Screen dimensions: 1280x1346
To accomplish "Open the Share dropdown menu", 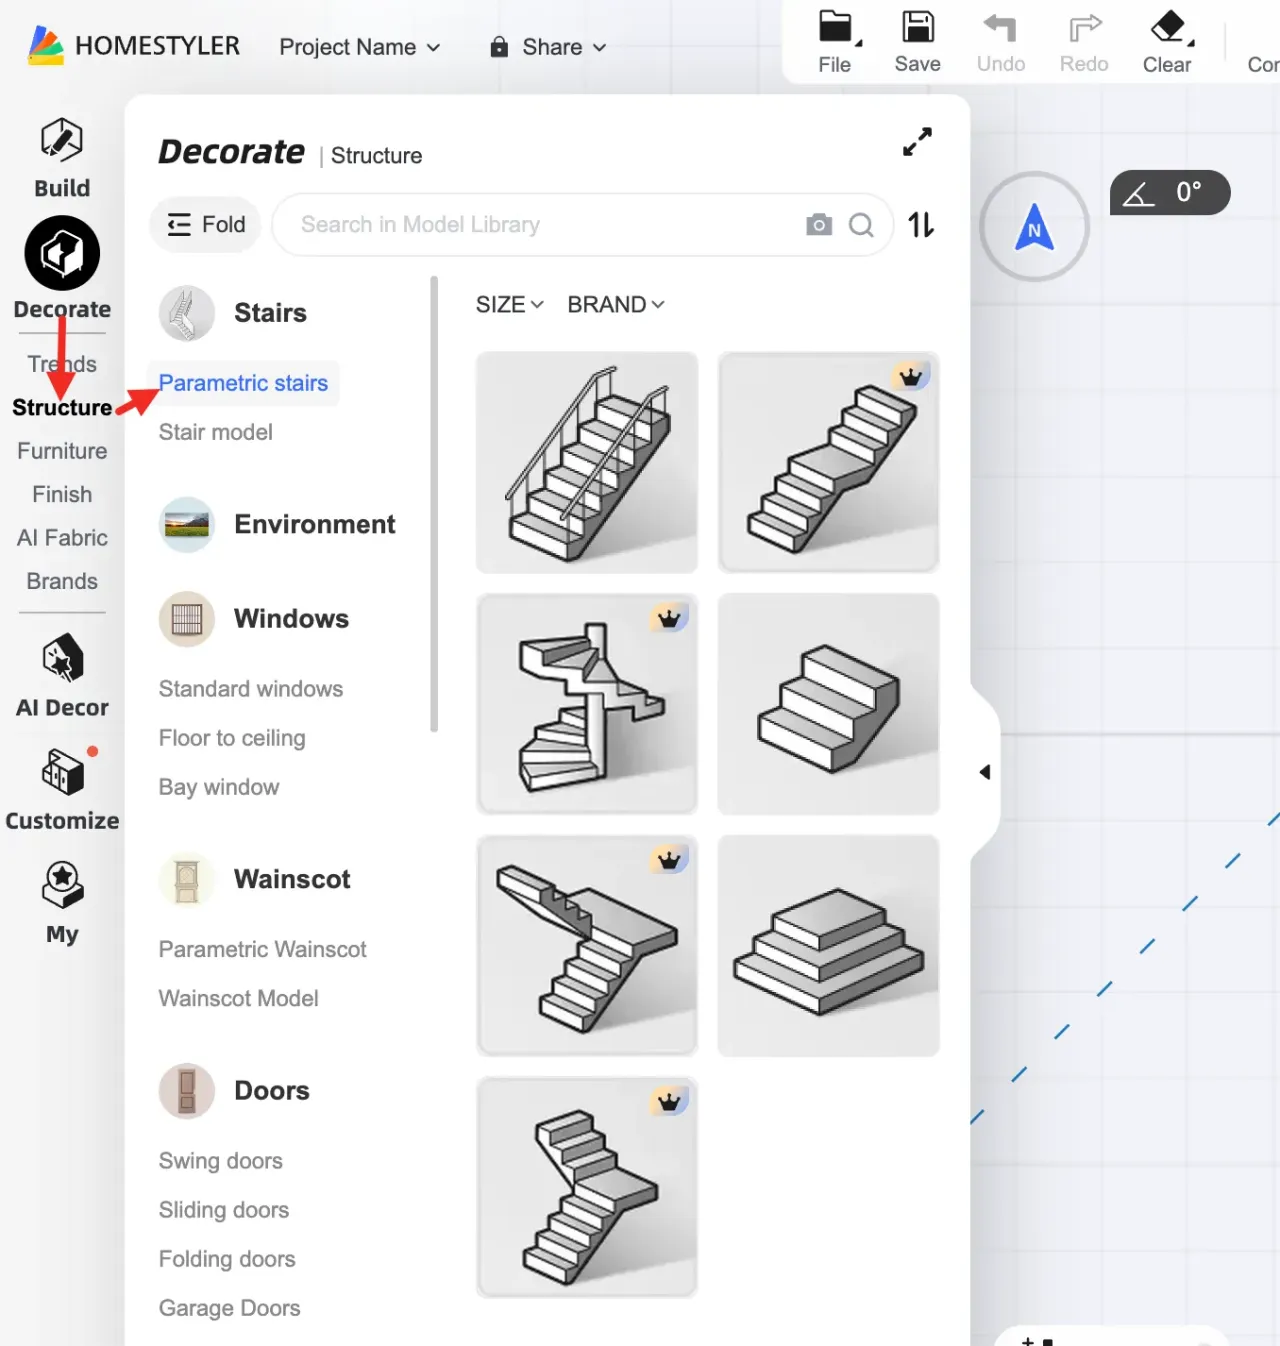I will click(548, 47).
